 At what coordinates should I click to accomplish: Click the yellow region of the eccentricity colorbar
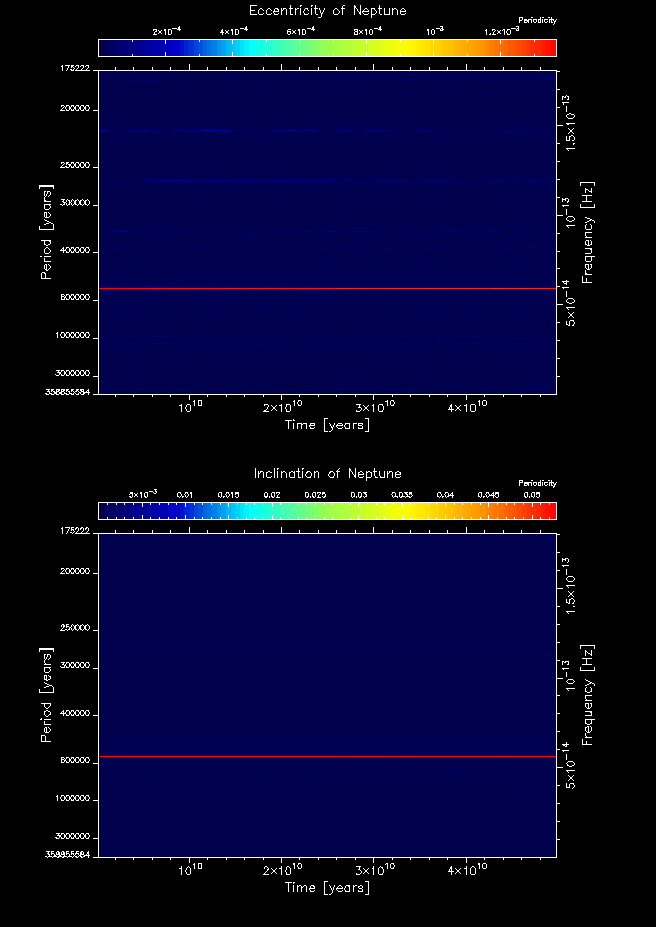click(405, 48)
